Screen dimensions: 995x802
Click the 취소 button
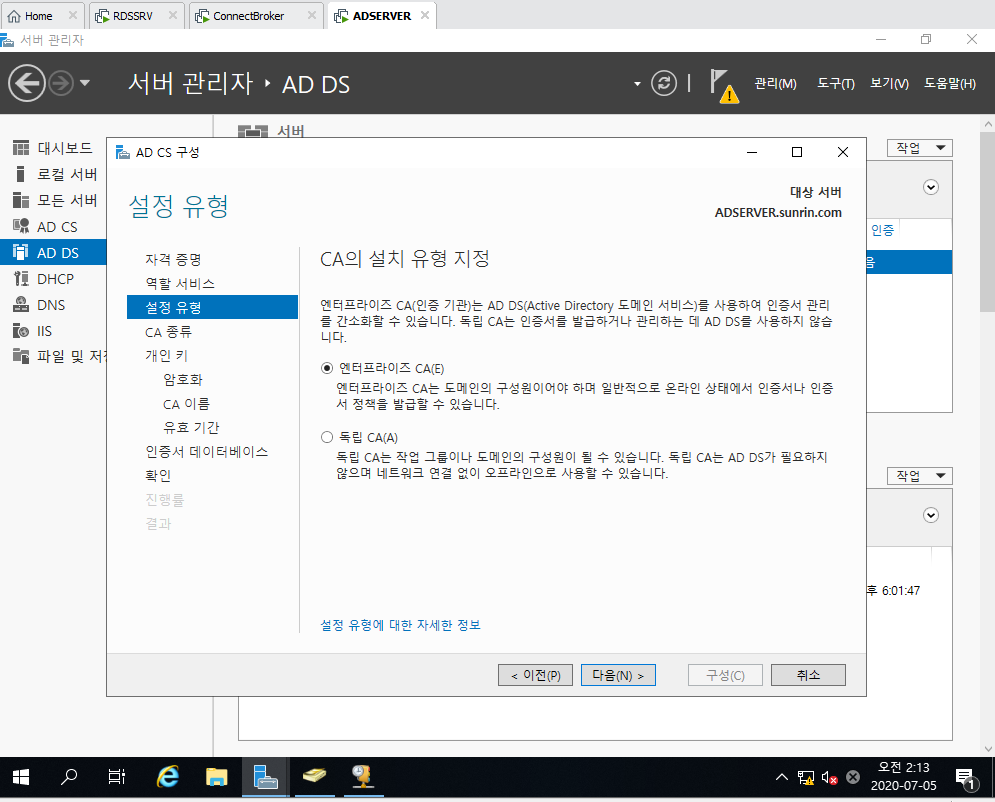[x=808, y=675]
